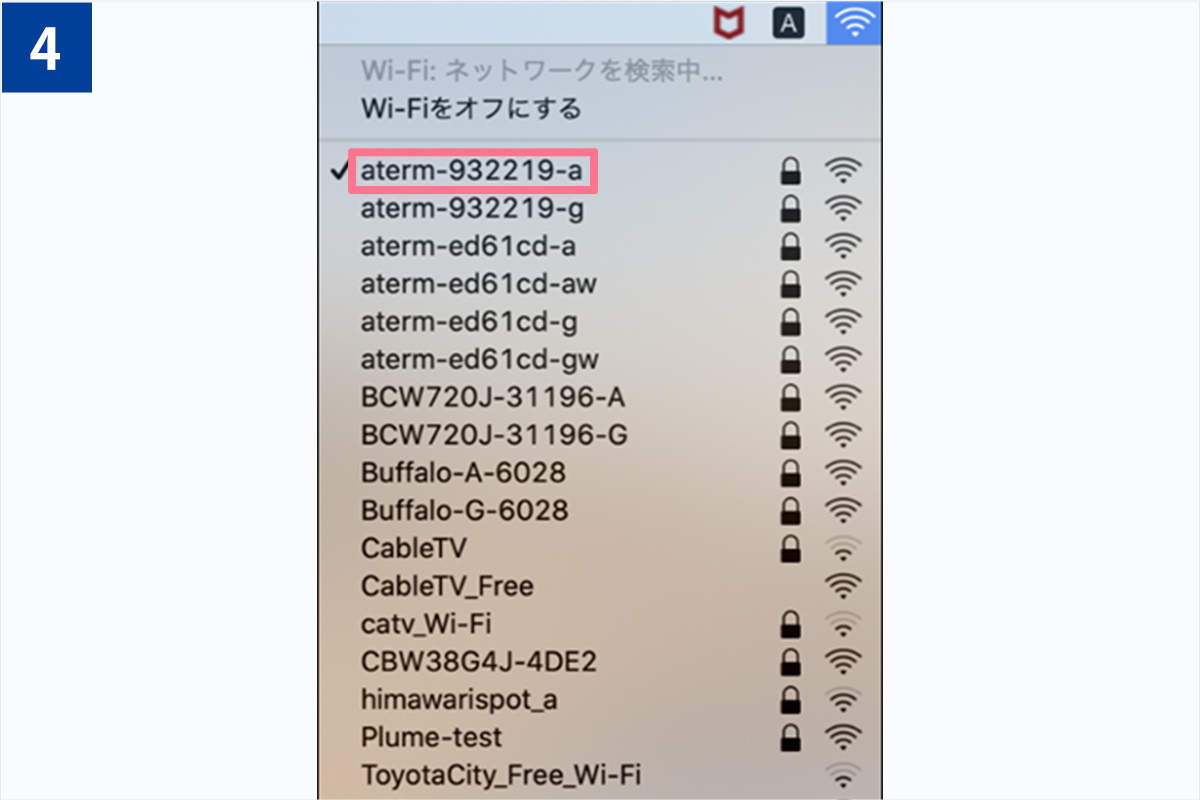
Task: Join the catv_Wi-Fi network
Action: [x=600, y=624]
